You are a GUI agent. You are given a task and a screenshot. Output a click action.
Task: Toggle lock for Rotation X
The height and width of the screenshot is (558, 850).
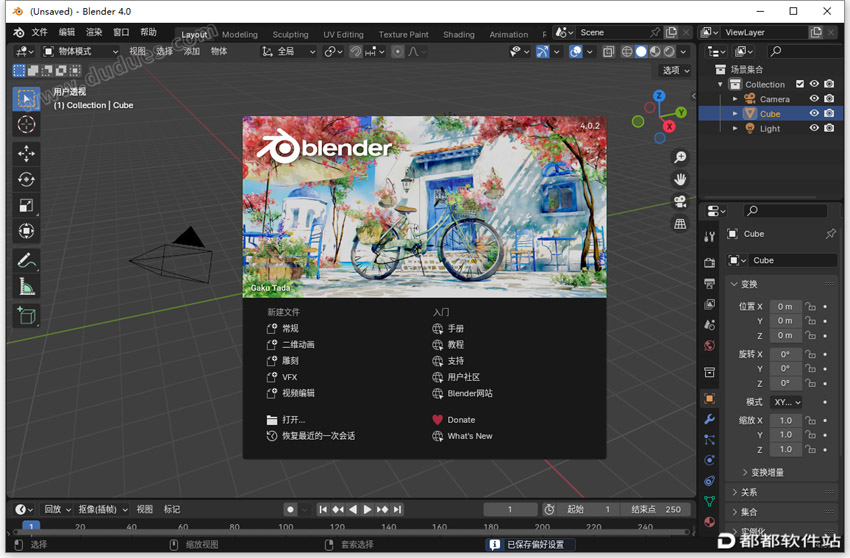[x=810, y=354]
